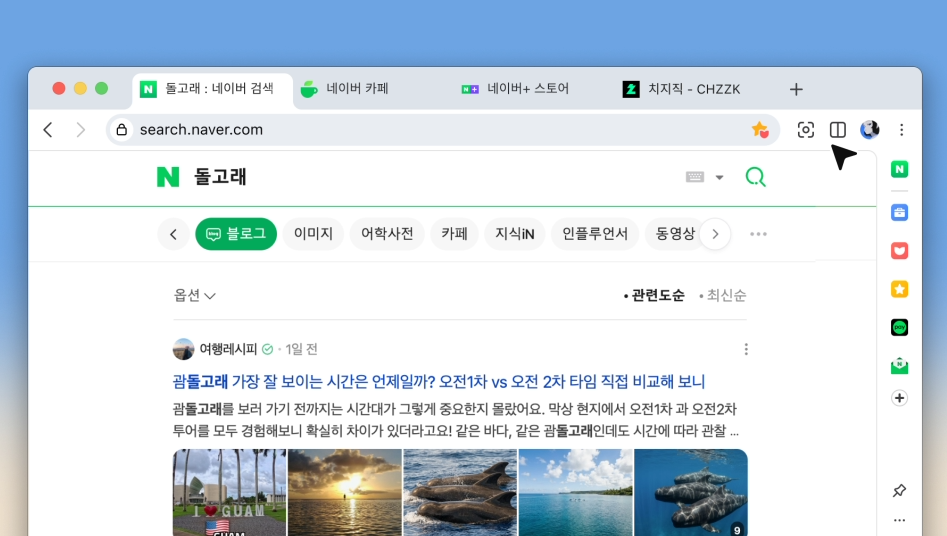Open the blue briefcase sidebar icon

click(x=899, y=212)
